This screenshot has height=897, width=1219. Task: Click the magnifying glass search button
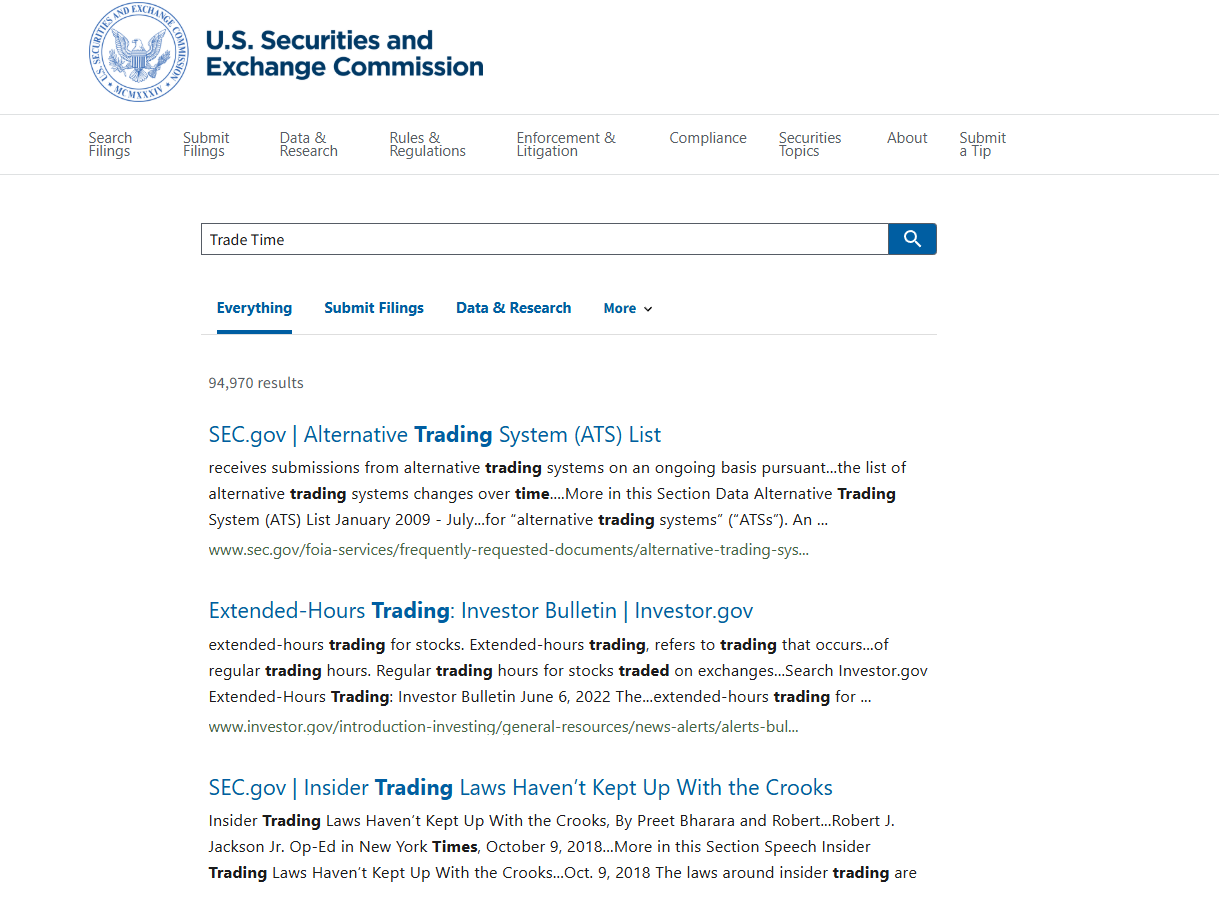(x=912, y=239)
